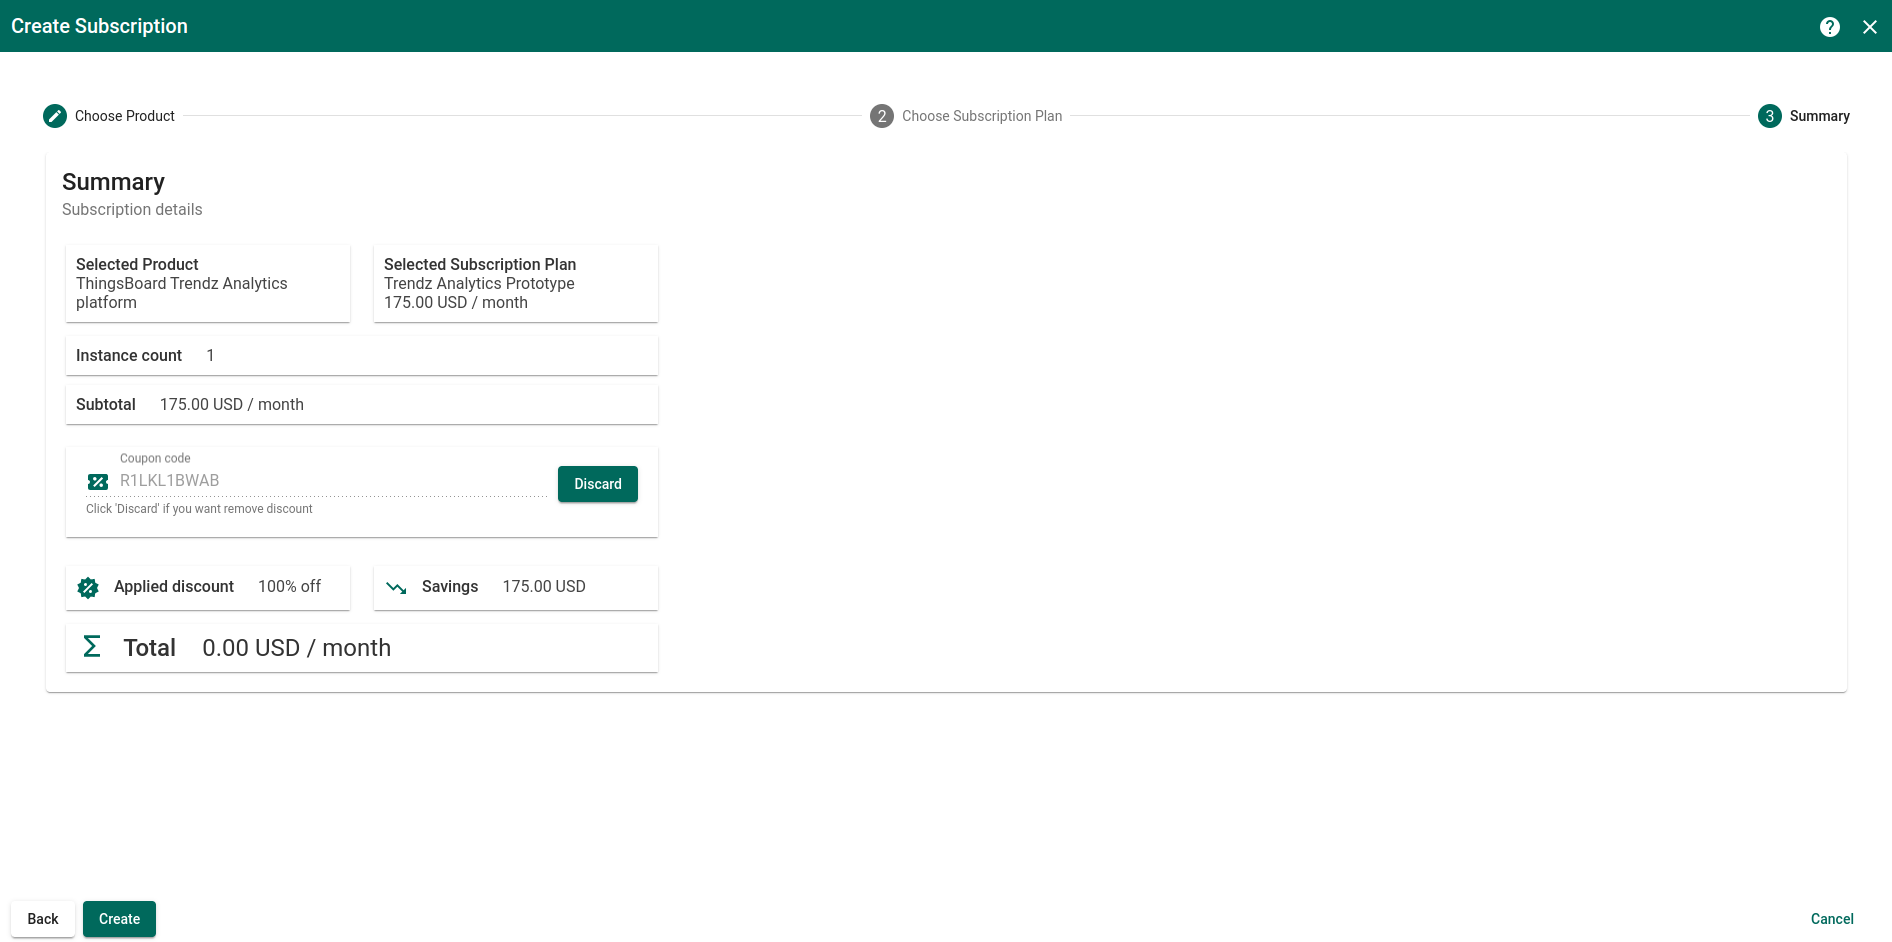This screenshot has width=1892, height=942.
Task: Click the step 2 circle icon
Action: [x=881, y=116]
